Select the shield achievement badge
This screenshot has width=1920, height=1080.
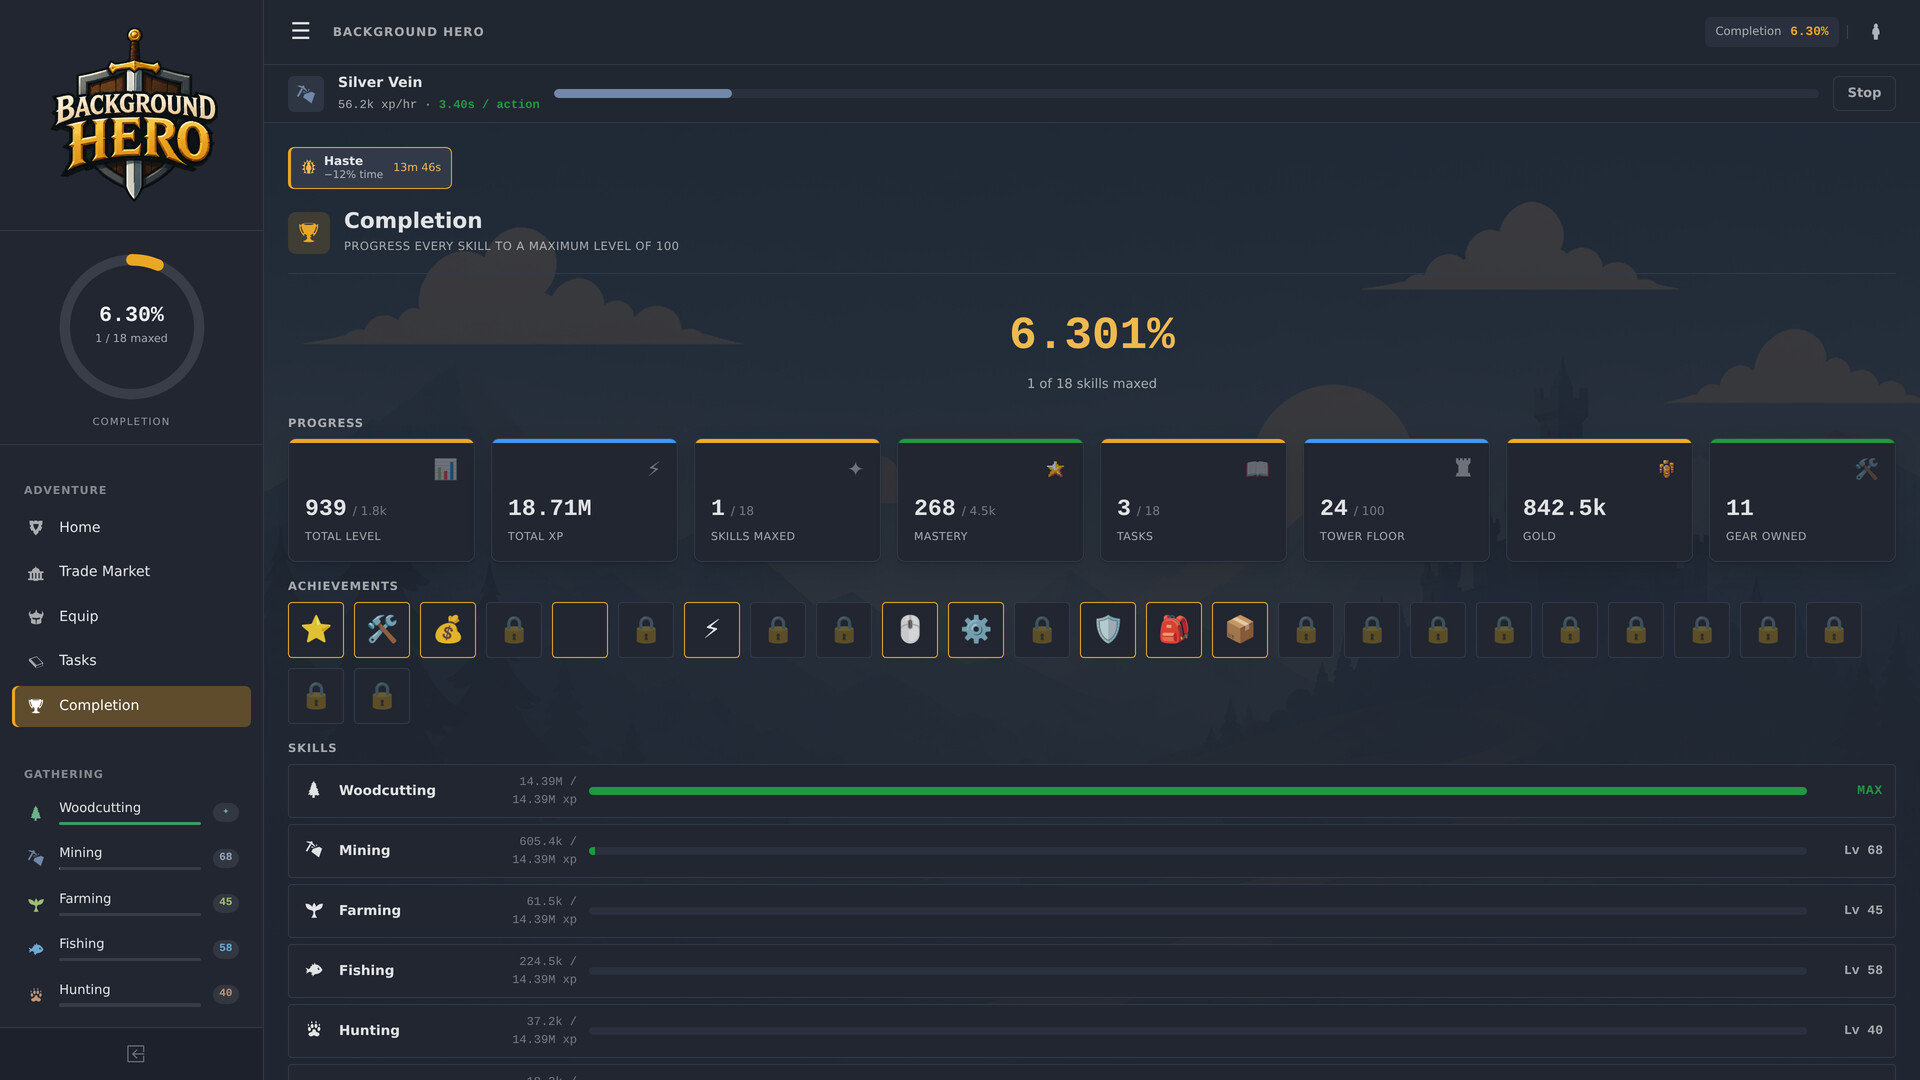pos(1108,630)
